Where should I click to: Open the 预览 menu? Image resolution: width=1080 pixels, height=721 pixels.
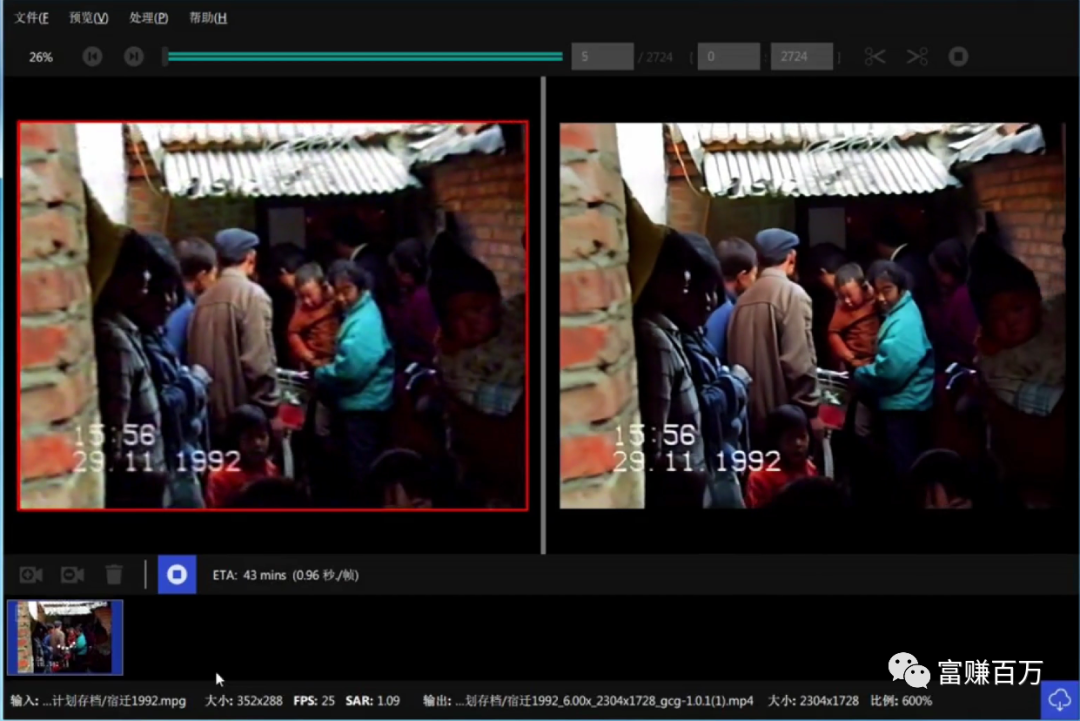tap(88, 18)
